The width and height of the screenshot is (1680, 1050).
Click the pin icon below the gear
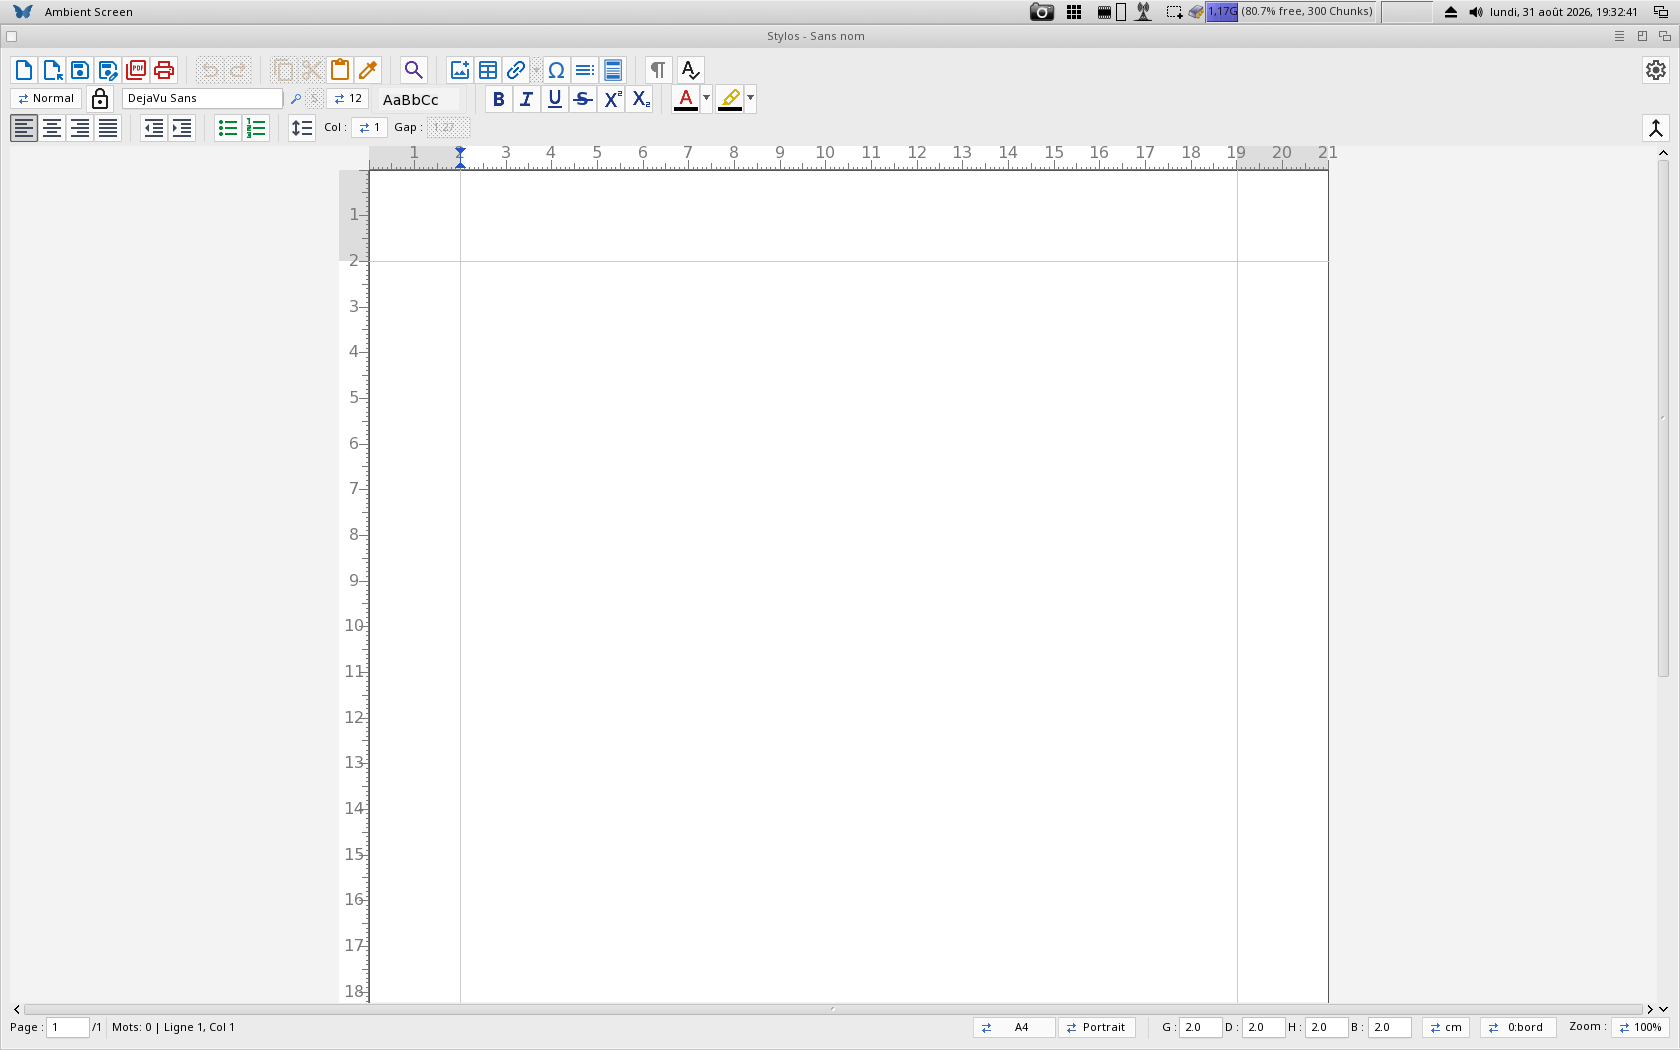click(x=1656, y=128)
